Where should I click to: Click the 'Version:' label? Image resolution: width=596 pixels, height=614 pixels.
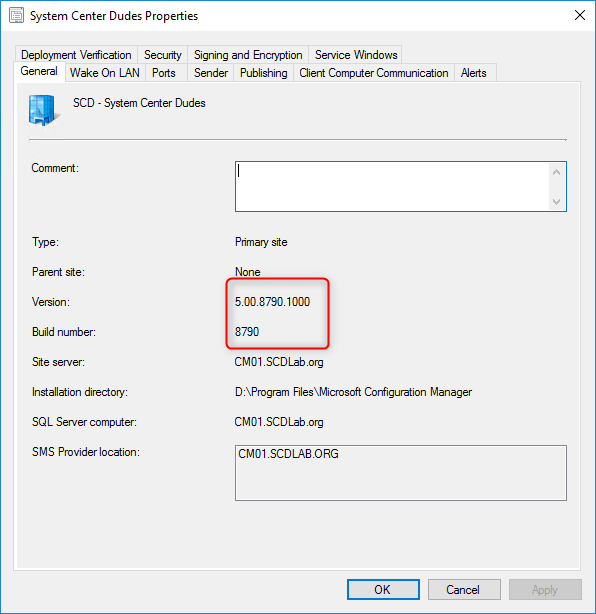coord(51,302)
